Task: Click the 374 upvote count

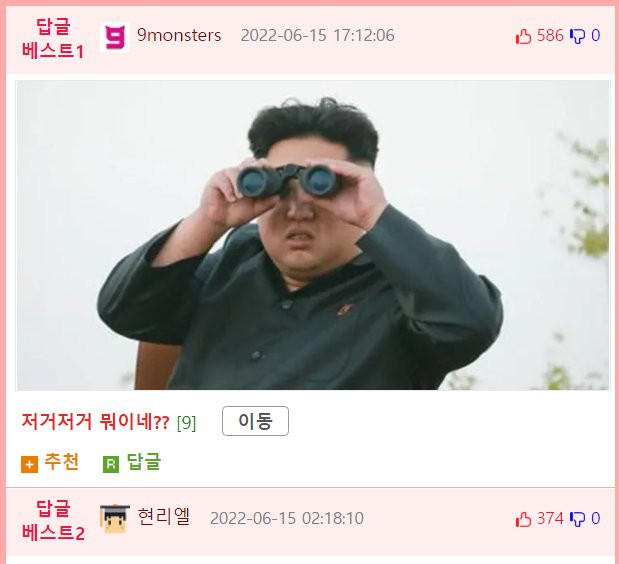Action: point(550,518)
